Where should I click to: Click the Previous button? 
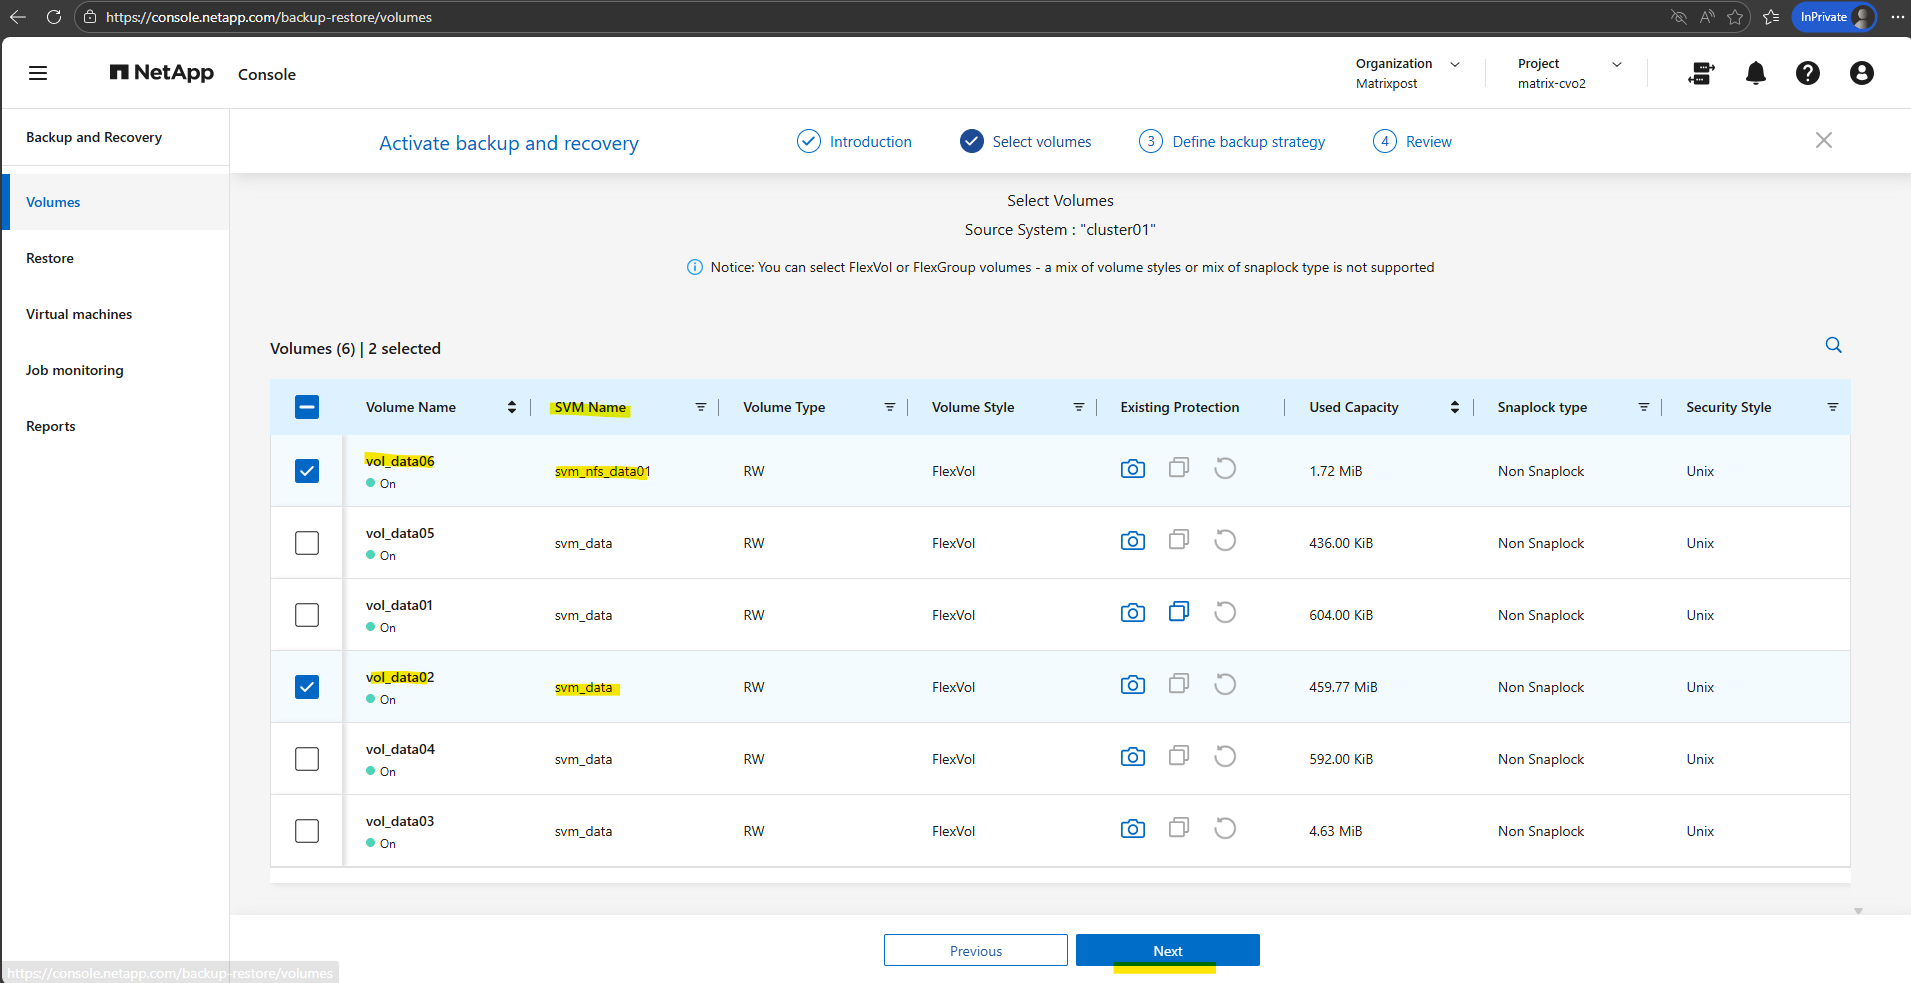click(x=975, y=950)
